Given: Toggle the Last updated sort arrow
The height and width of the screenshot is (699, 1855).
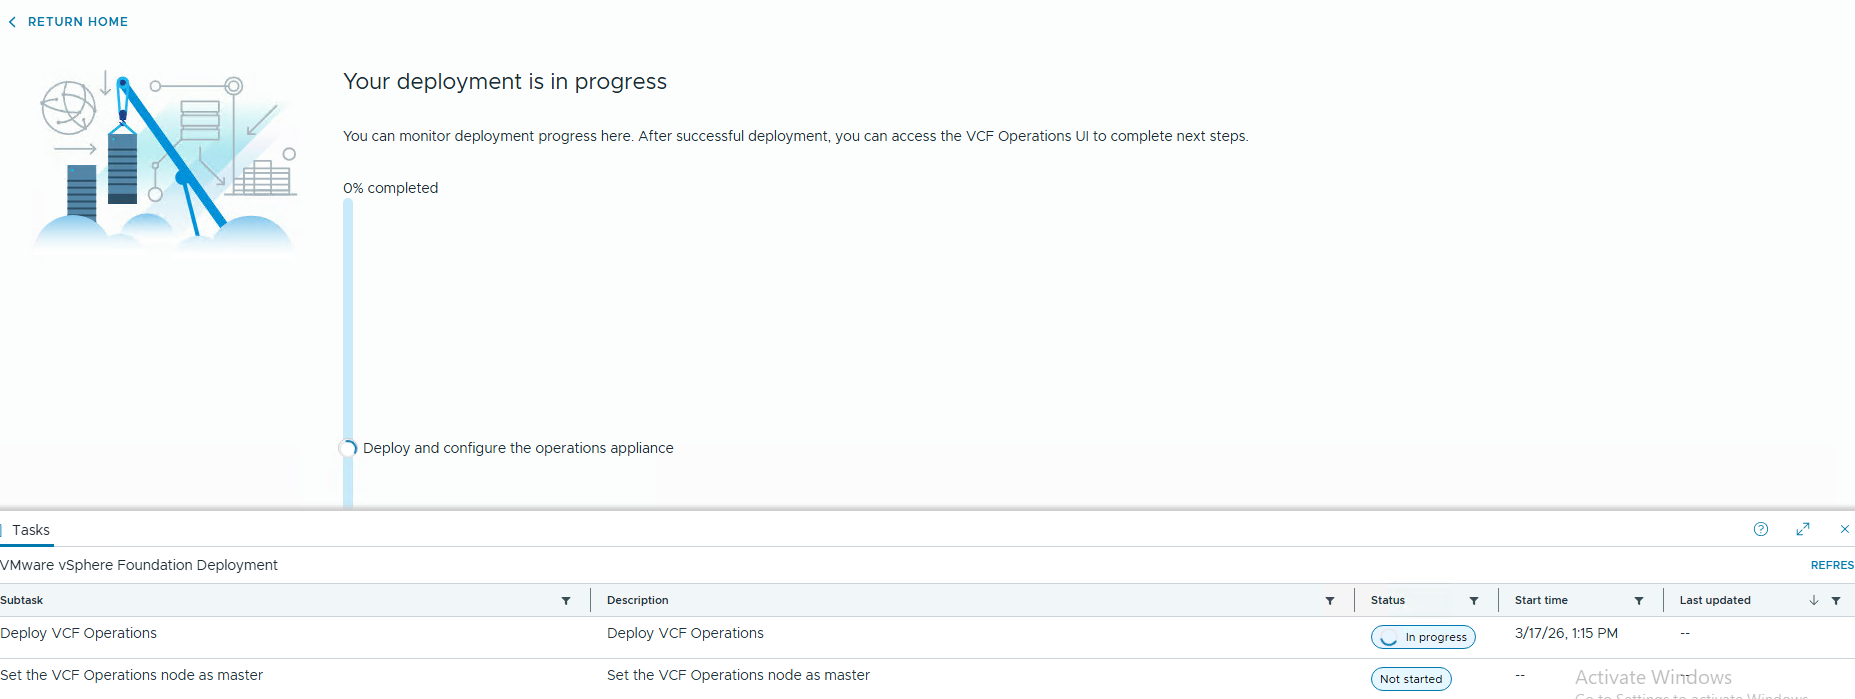Looking at the screenshot, I should (1814, 601).
